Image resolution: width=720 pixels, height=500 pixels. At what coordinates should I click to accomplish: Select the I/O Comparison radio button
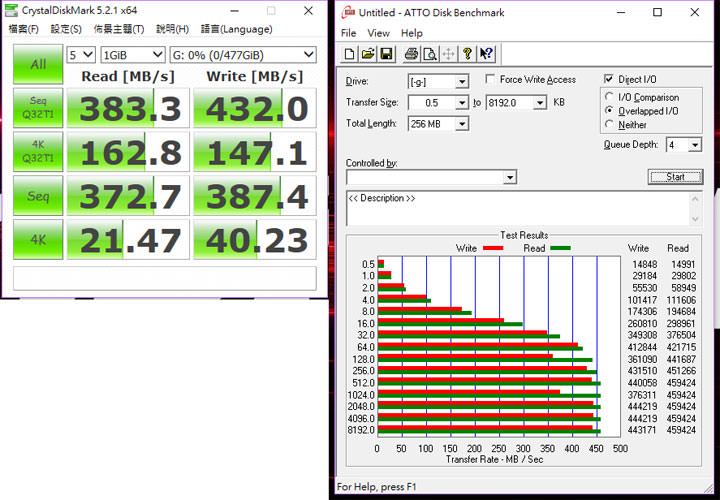[610, 97]
